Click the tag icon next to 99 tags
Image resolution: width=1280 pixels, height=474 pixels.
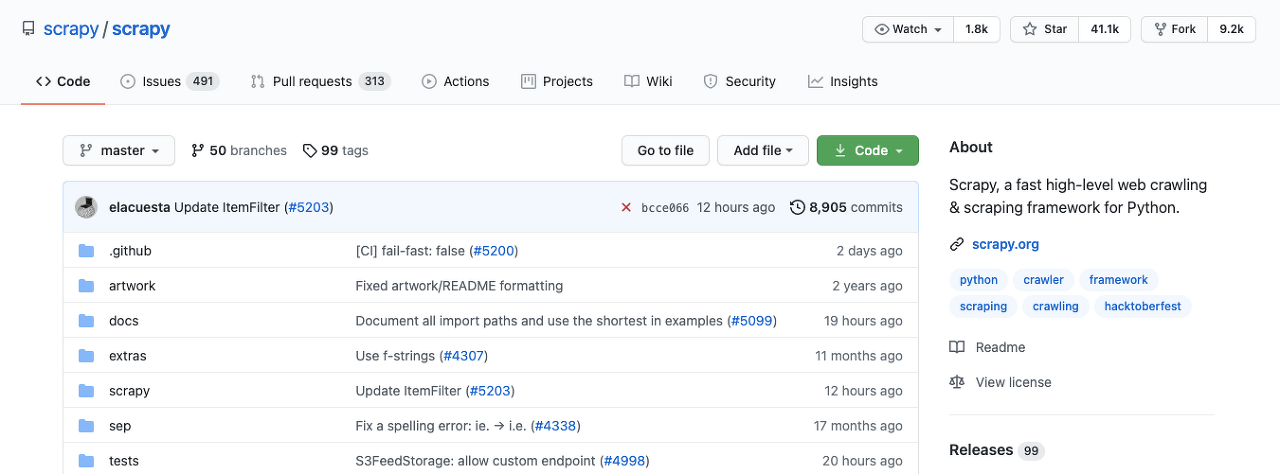[x=310, y=150]
